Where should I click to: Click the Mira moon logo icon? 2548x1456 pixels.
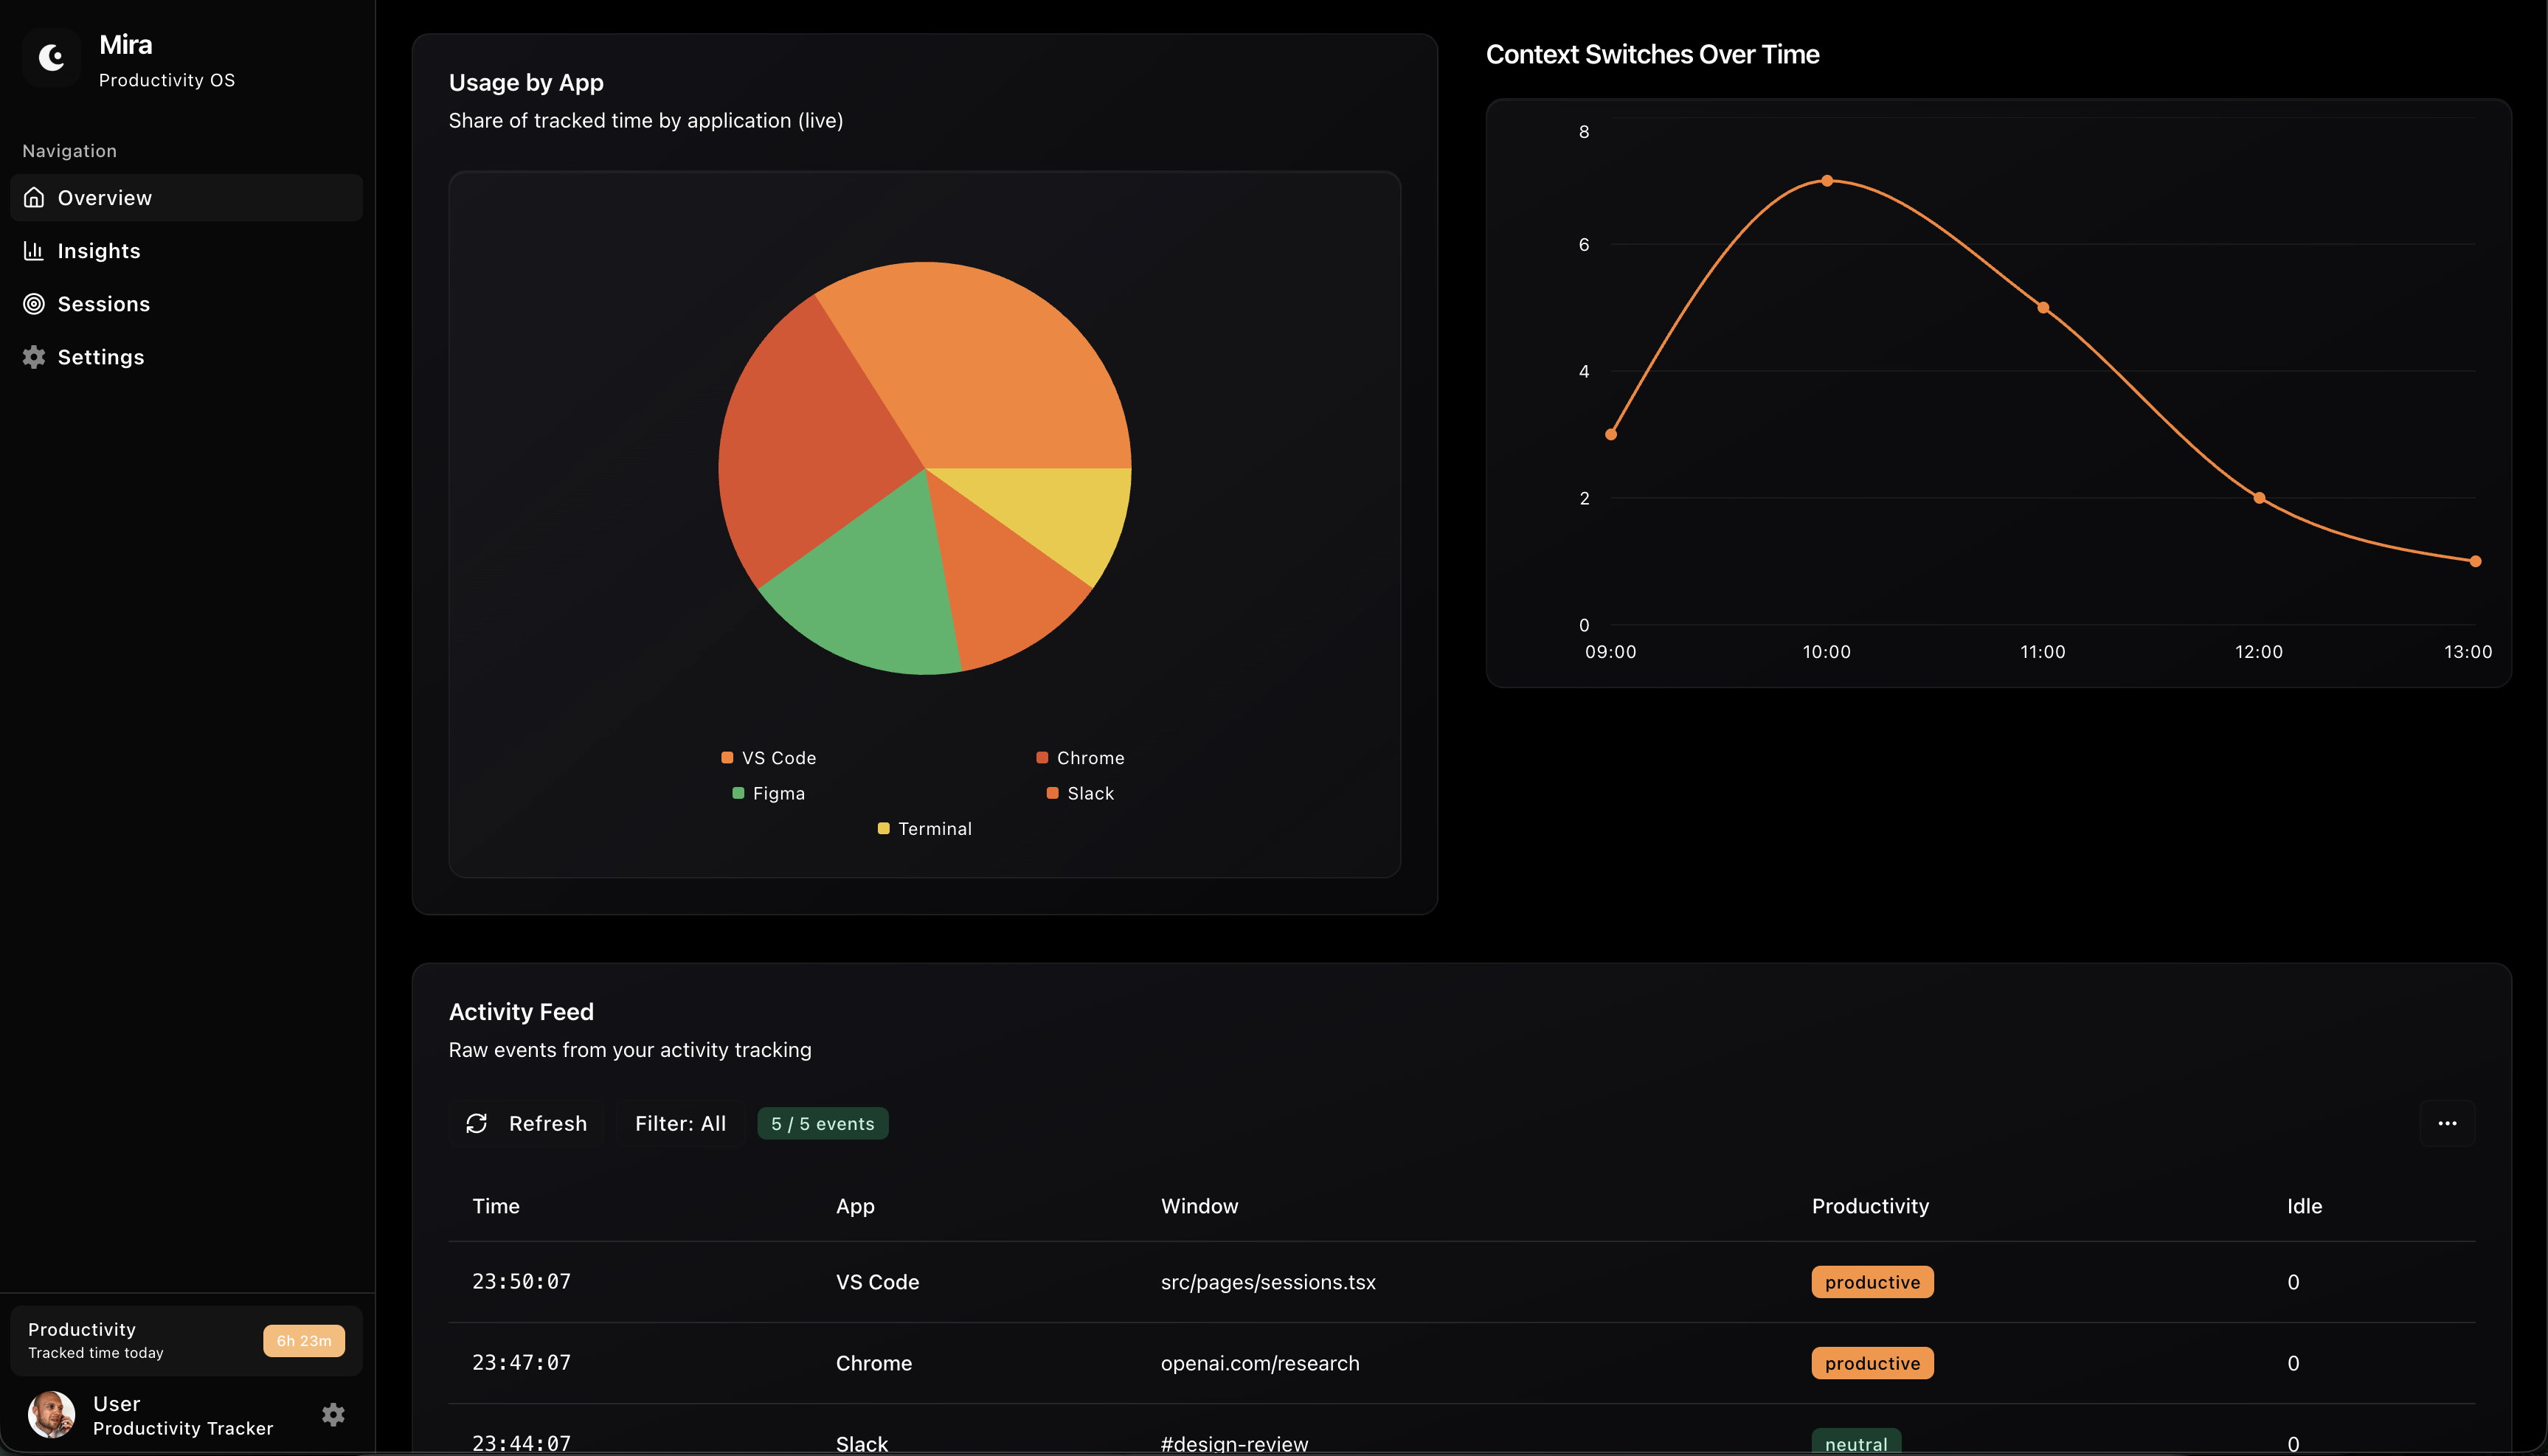pos(51,58)
